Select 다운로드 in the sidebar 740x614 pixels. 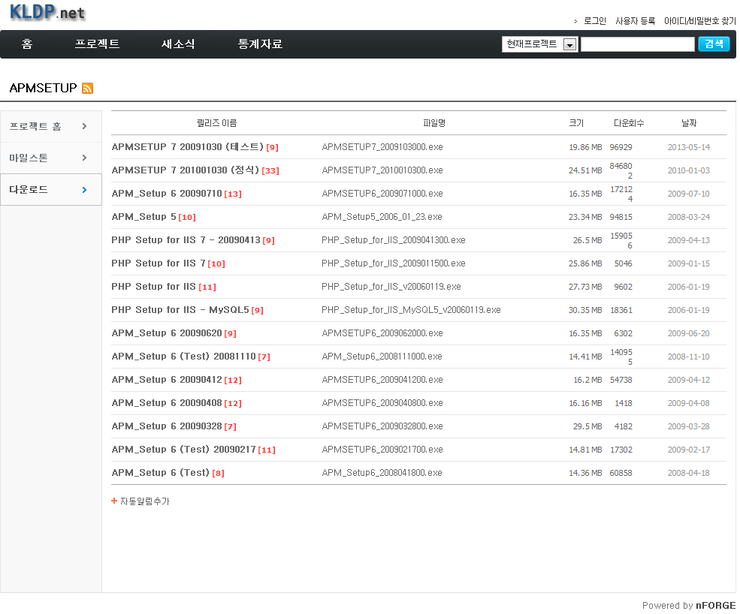(x=51, y=190)
